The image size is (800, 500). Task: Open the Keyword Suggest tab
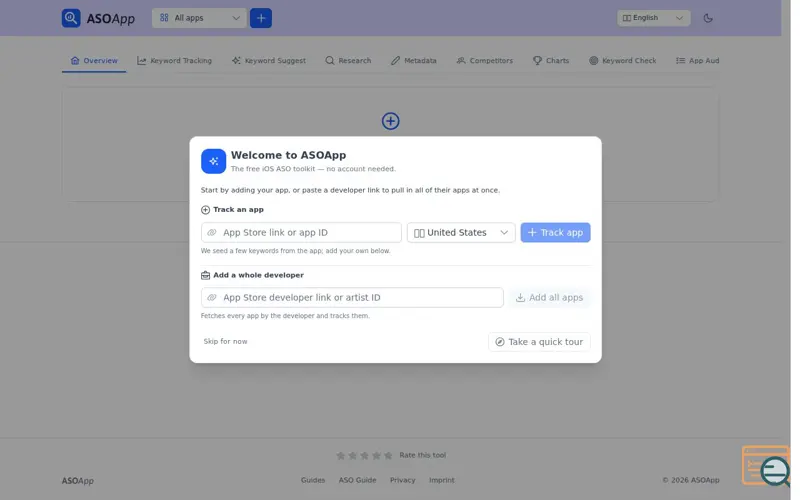click(268, 60)
